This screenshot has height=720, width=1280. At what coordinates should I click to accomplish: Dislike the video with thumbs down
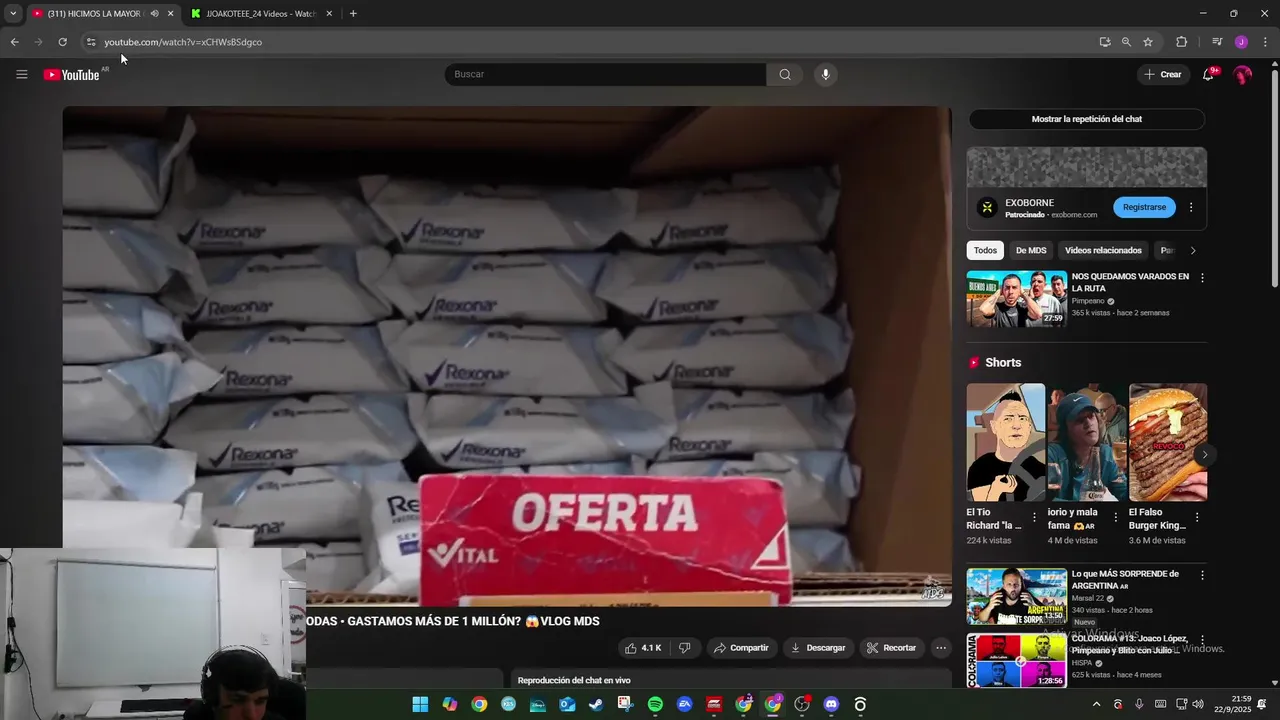point(685,648)
